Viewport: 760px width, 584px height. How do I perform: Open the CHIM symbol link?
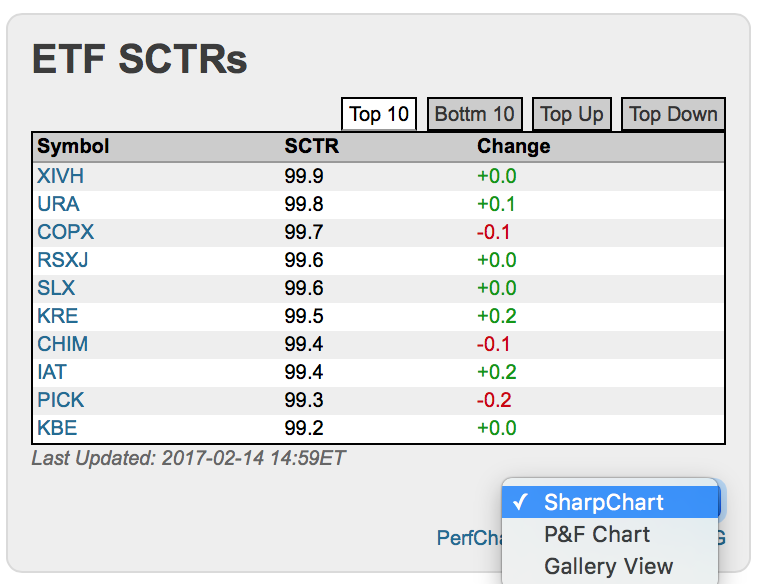click(62, 344)
